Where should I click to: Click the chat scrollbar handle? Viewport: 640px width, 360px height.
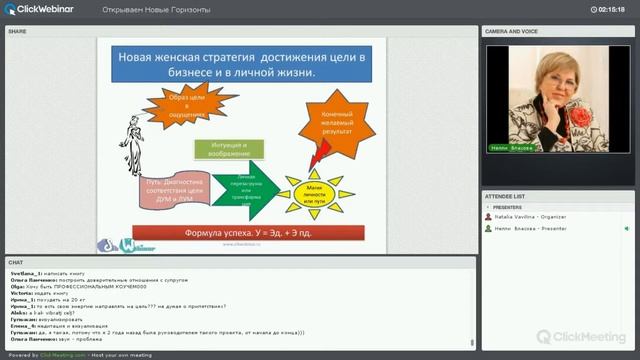coord(472,342)
